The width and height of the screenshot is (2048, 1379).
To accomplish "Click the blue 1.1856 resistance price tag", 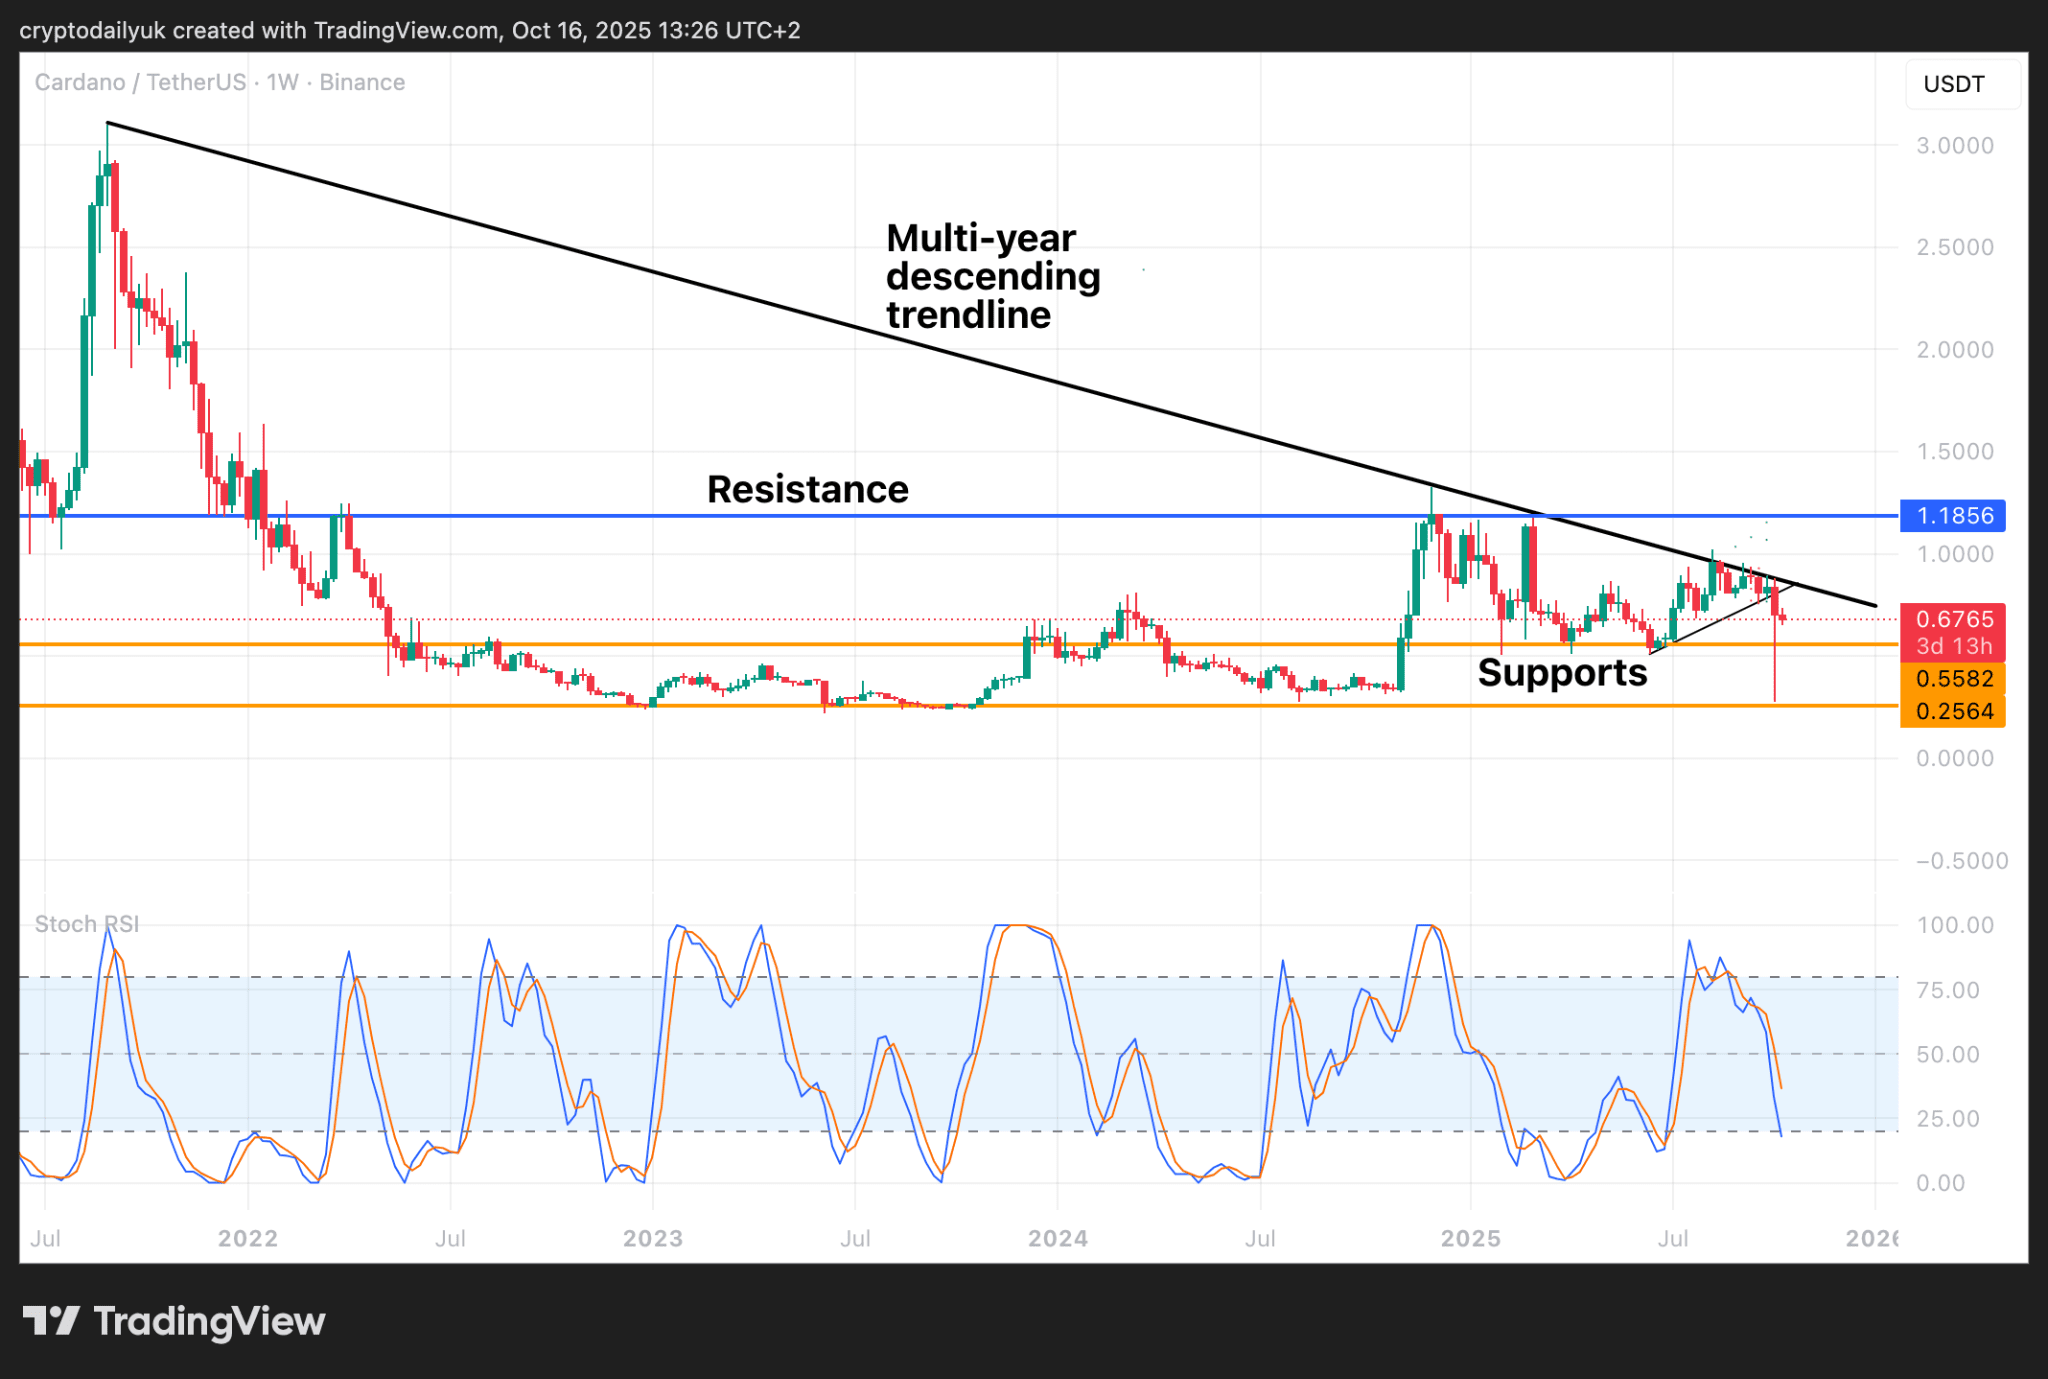I will [x=1953, y=516].
